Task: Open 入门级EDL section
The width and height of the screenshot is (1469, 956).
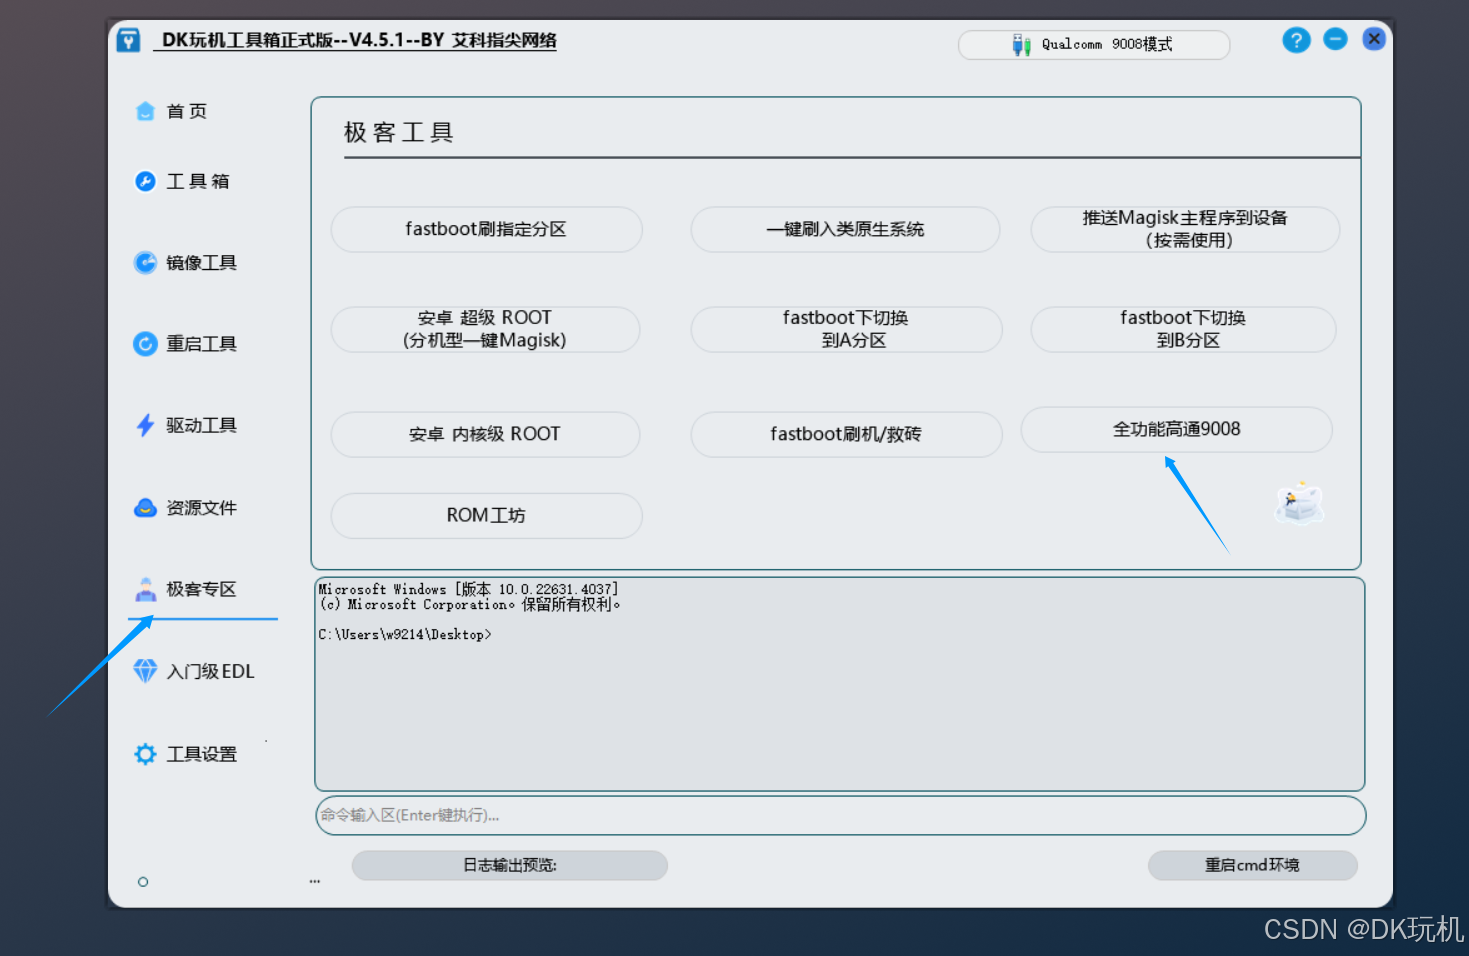Action: 210,671
